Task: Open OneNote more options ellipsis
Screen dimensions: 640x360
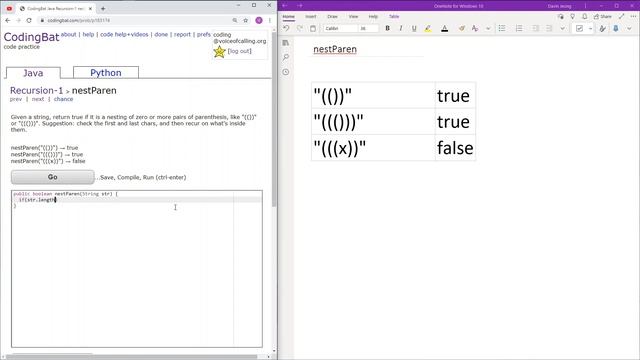Action: click(x=633, y=16)
